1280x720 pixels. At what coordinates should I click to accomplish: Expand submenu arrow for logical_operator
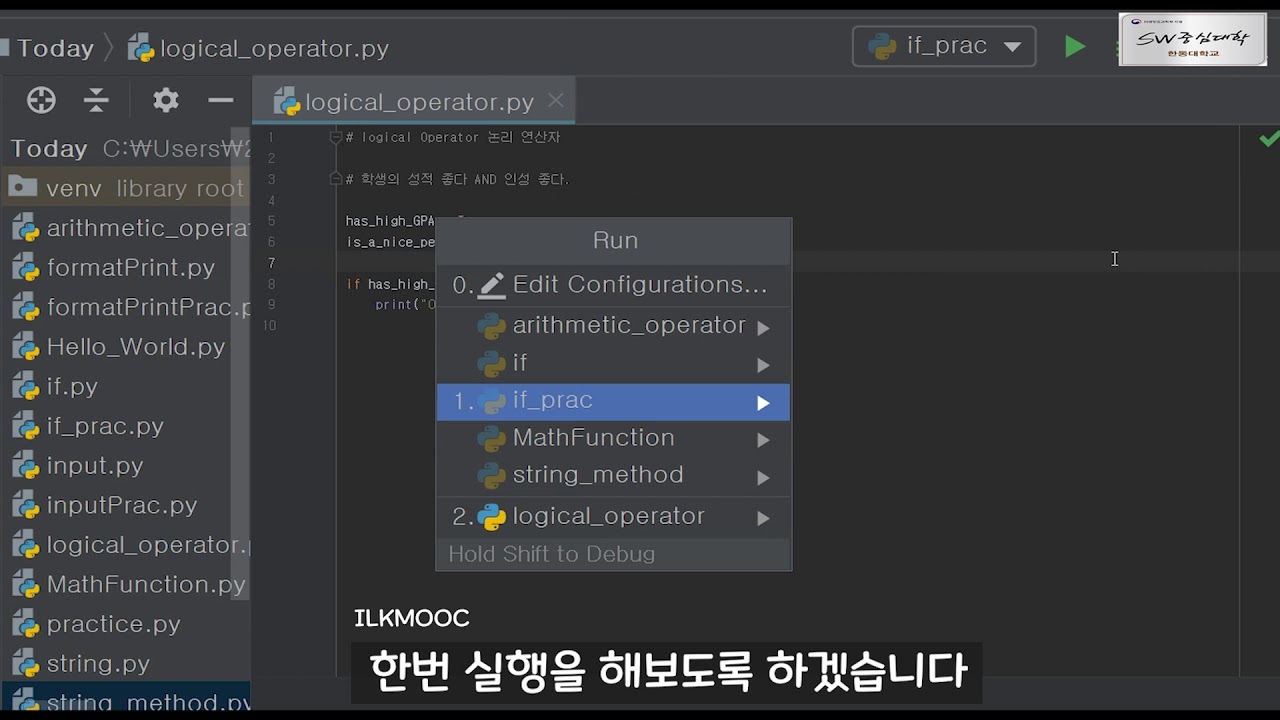coord(764,518)
